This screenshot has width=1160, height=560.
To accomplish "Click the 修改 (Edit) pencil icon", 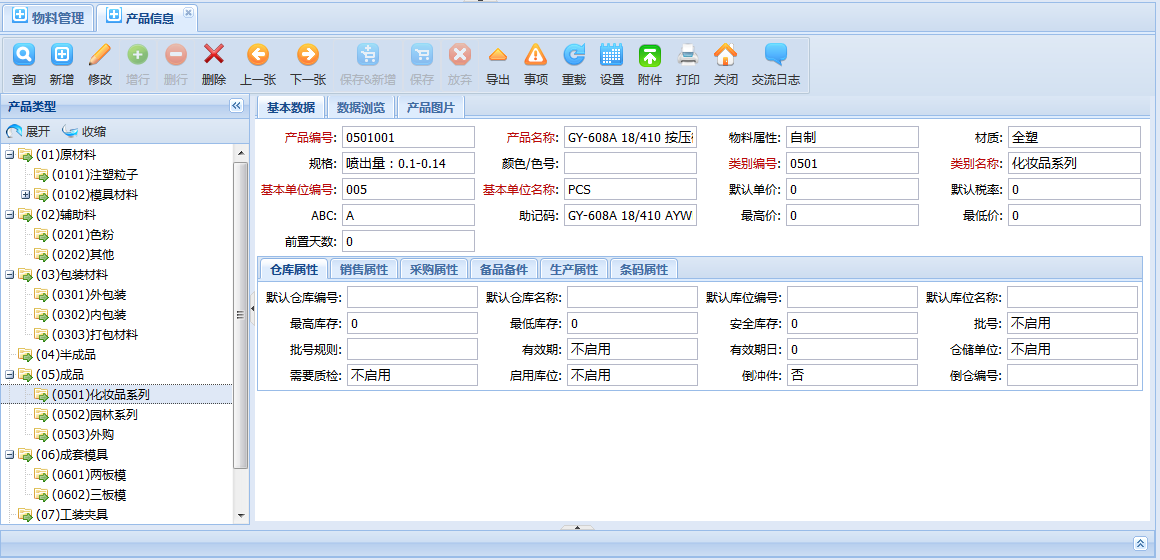I will pos(100,56).
